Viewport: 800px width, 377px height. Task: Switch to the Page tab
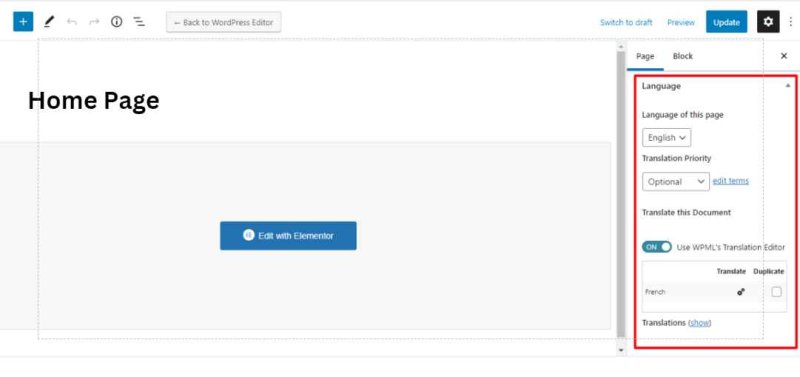645,56
